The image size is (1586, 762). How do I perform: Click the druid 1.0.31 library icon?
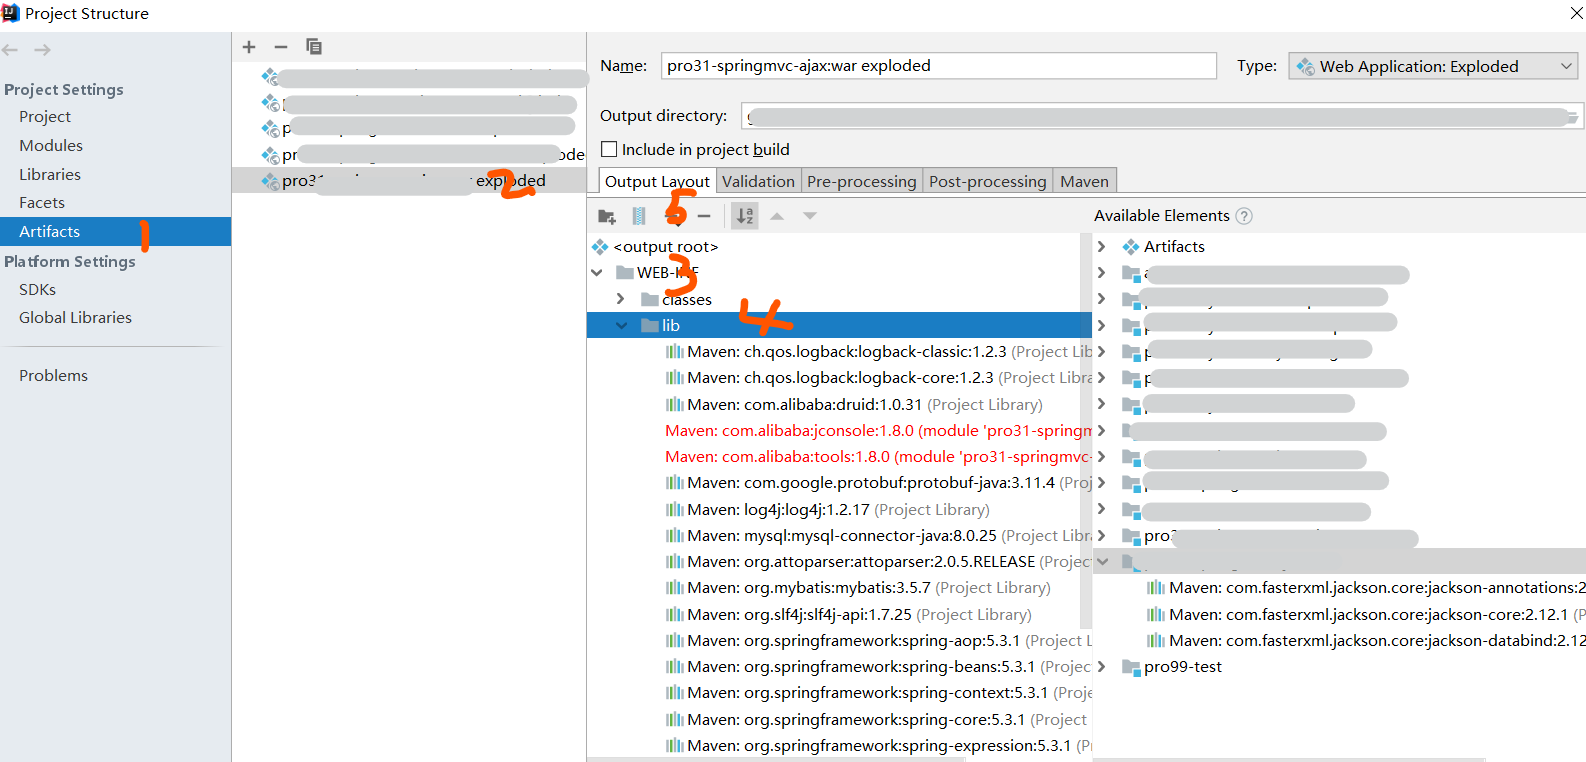tap(675, 404)
